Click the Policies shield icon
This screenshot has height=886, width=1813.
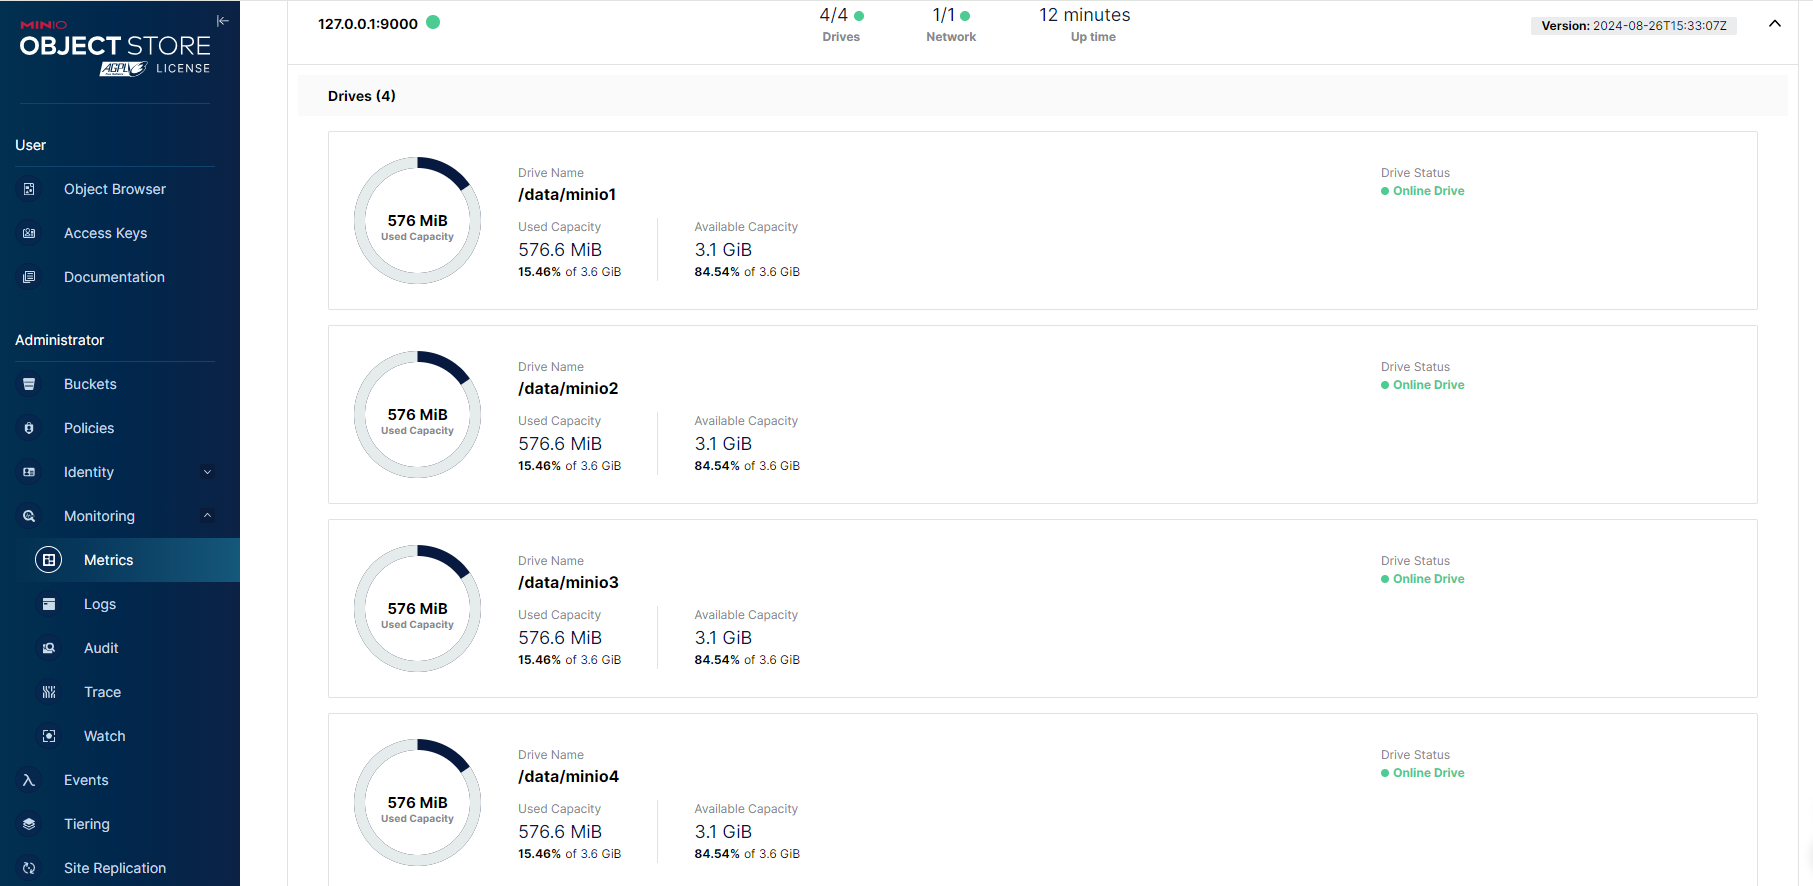tap(29, 428)
